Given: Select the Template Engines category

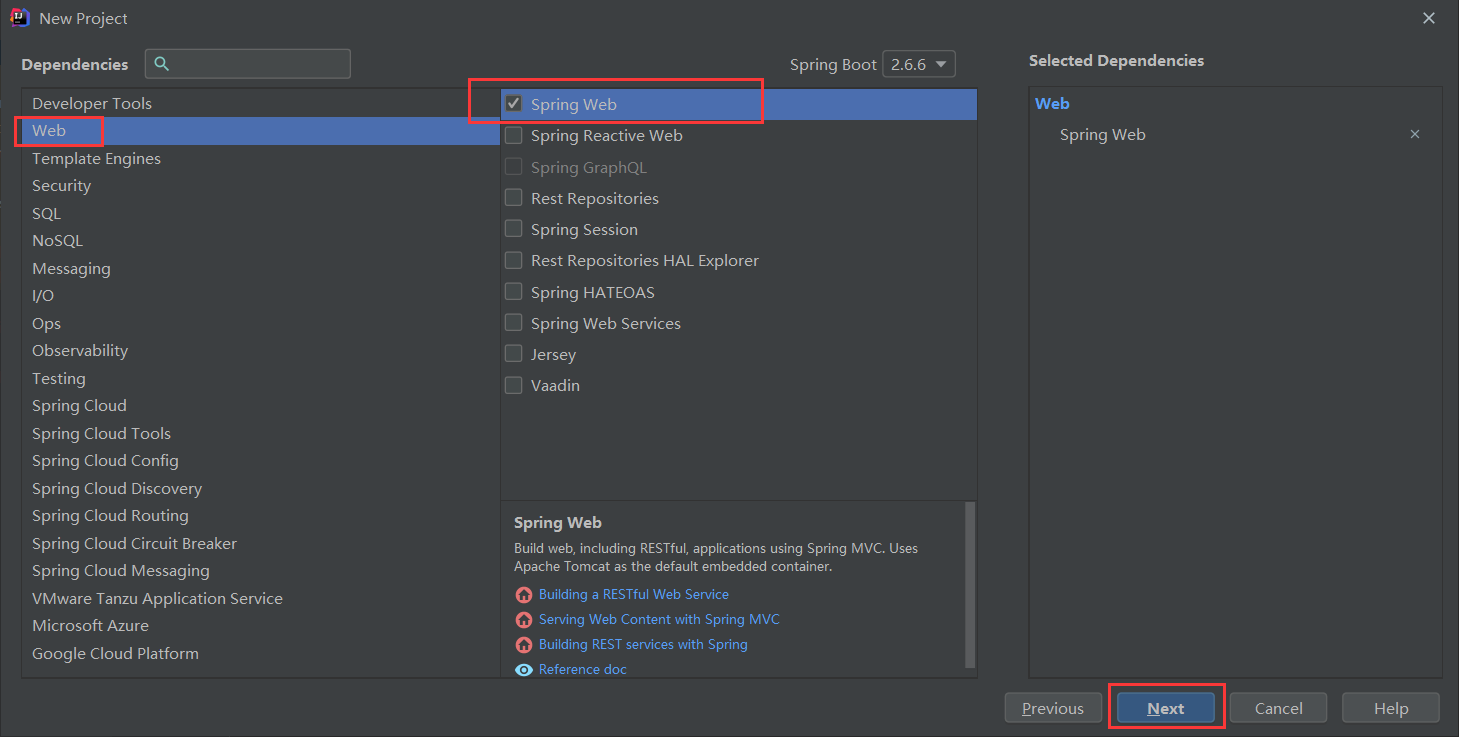Looking at the screenshot, I should (x=260, y=158).
